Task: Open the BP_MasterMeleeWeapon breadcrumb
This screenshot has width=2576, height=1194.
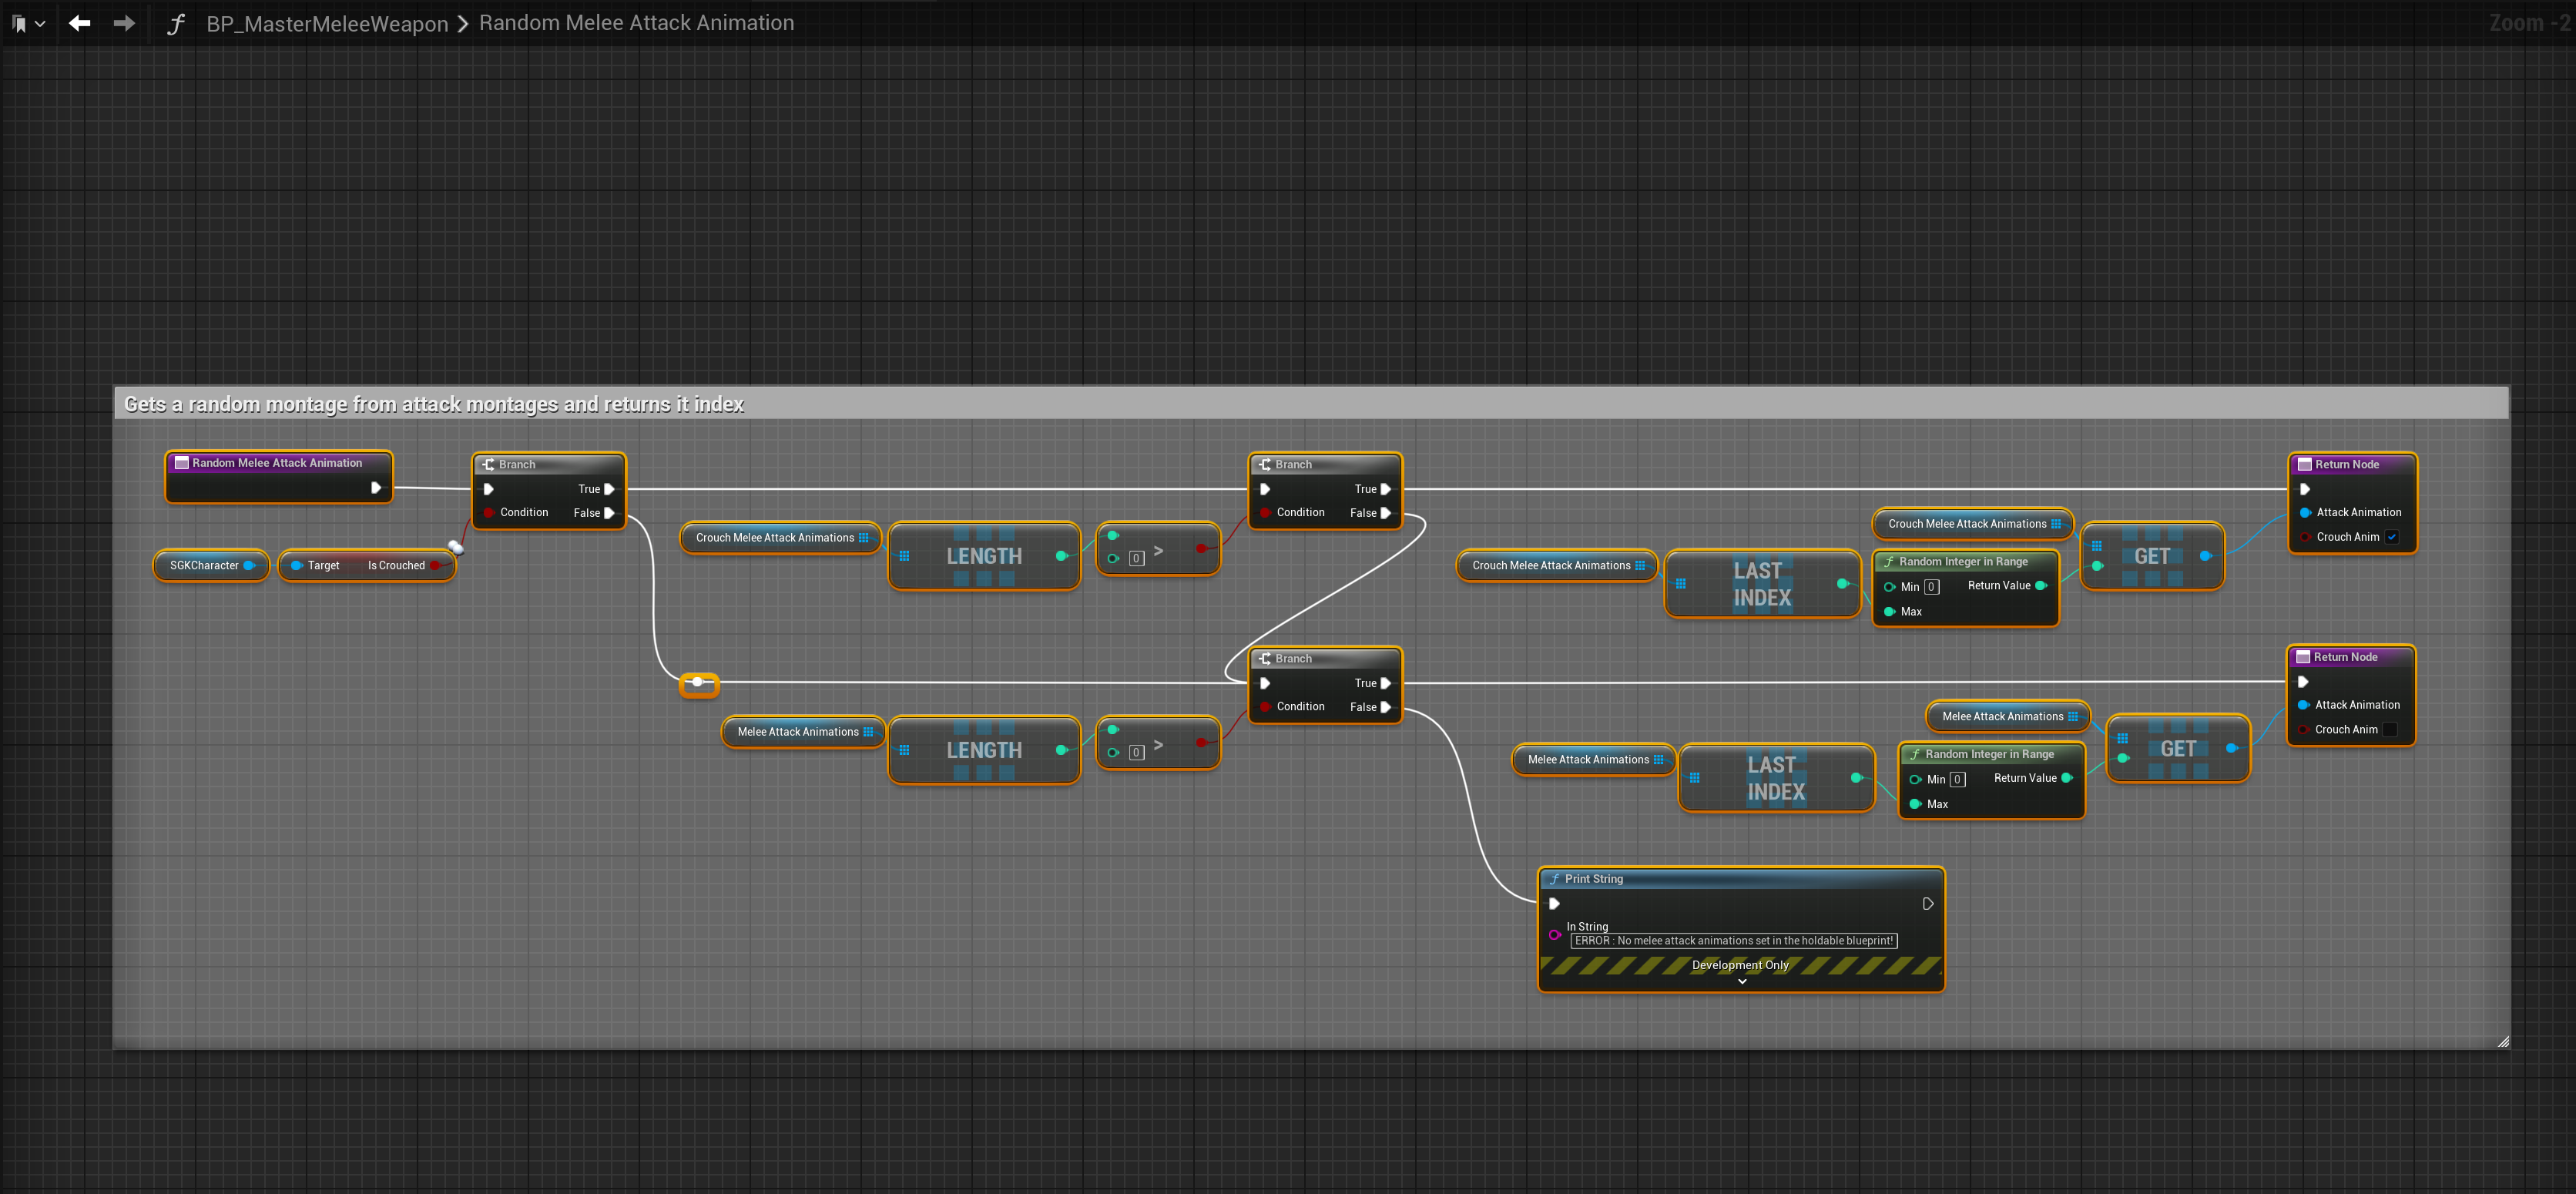Action: coord(327,23)
